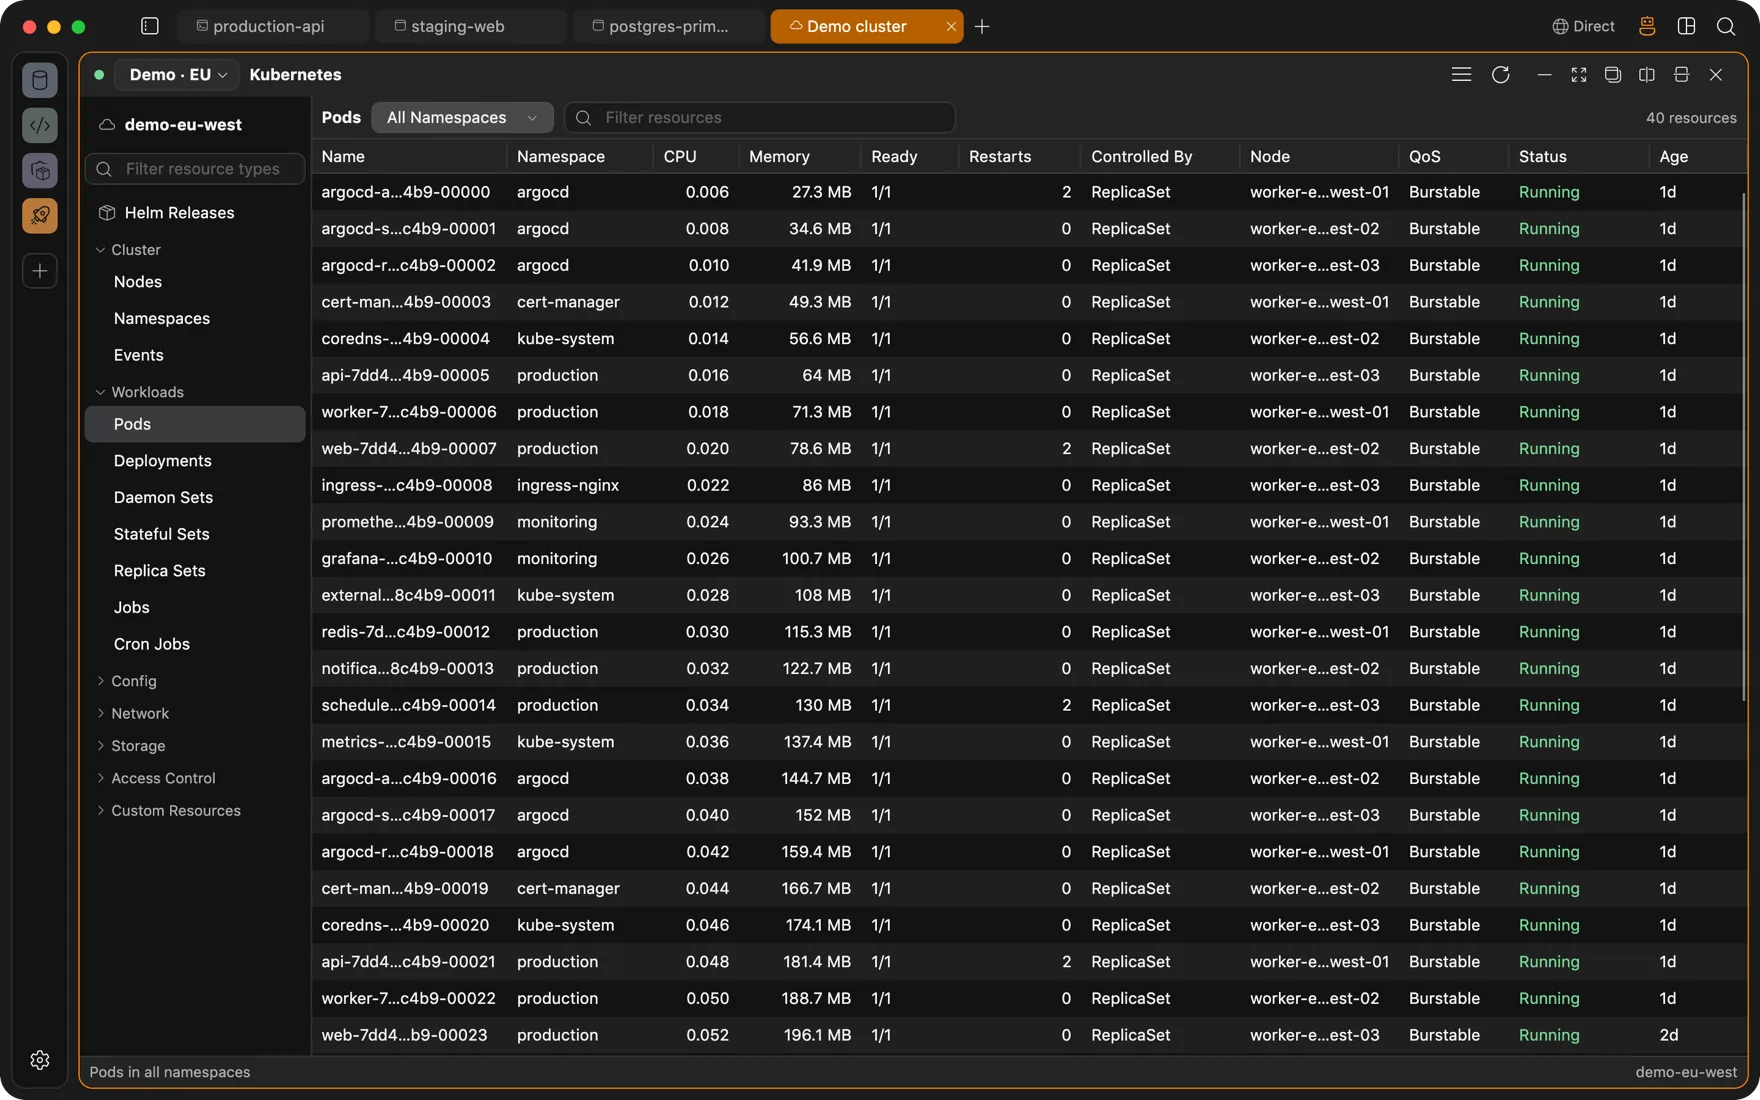The image size is (1760, 1100).
Task: Open the code brackets icon in the left rail
Action: [40, 125]
